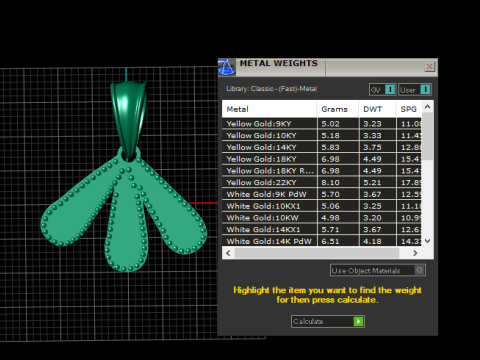This screenshot has width=480, height=360.
Task: Select the White Gold:10KW row
Action: click(x=322, y=218)
